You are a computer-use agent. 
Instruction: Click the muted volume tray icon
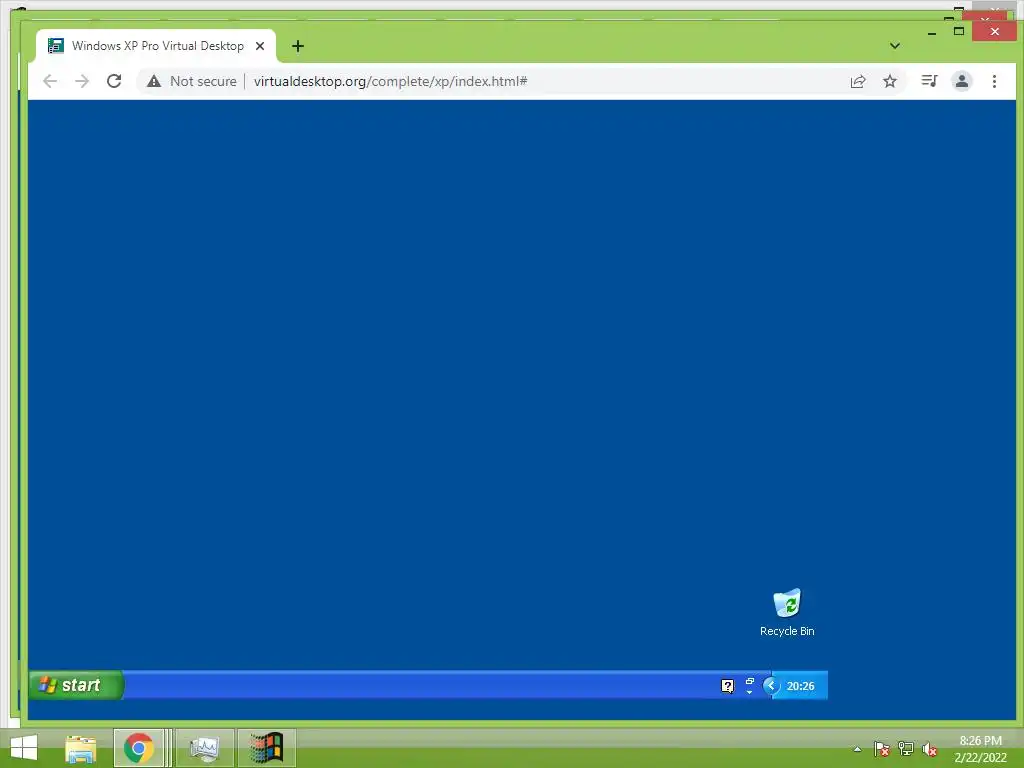[x=929, y=749]
